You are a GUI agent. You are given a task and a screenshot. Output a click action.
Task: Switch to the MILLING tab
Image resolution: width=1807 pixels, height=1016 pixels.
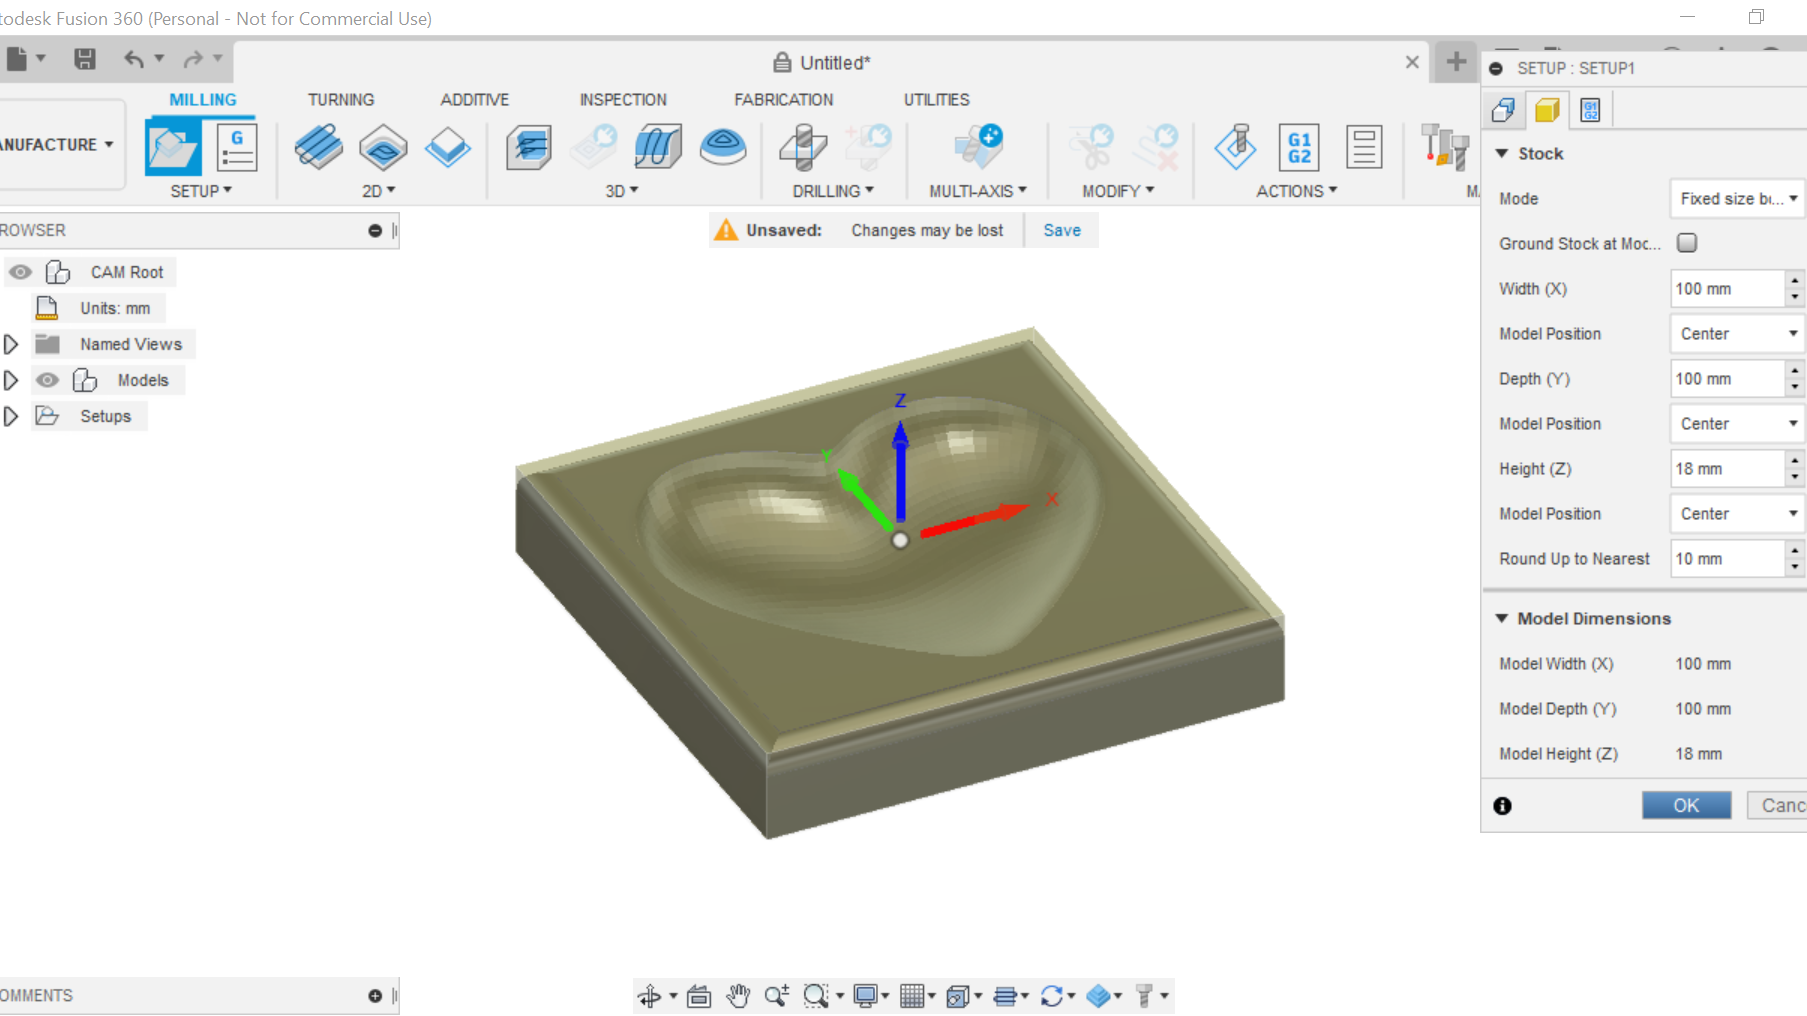point(203,100)
